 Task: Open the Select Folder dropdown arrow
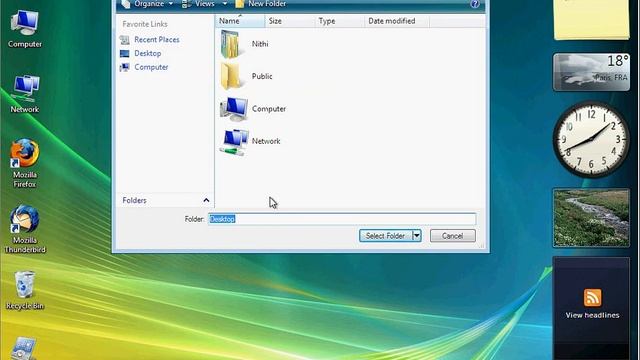click(x=416, y=236)
